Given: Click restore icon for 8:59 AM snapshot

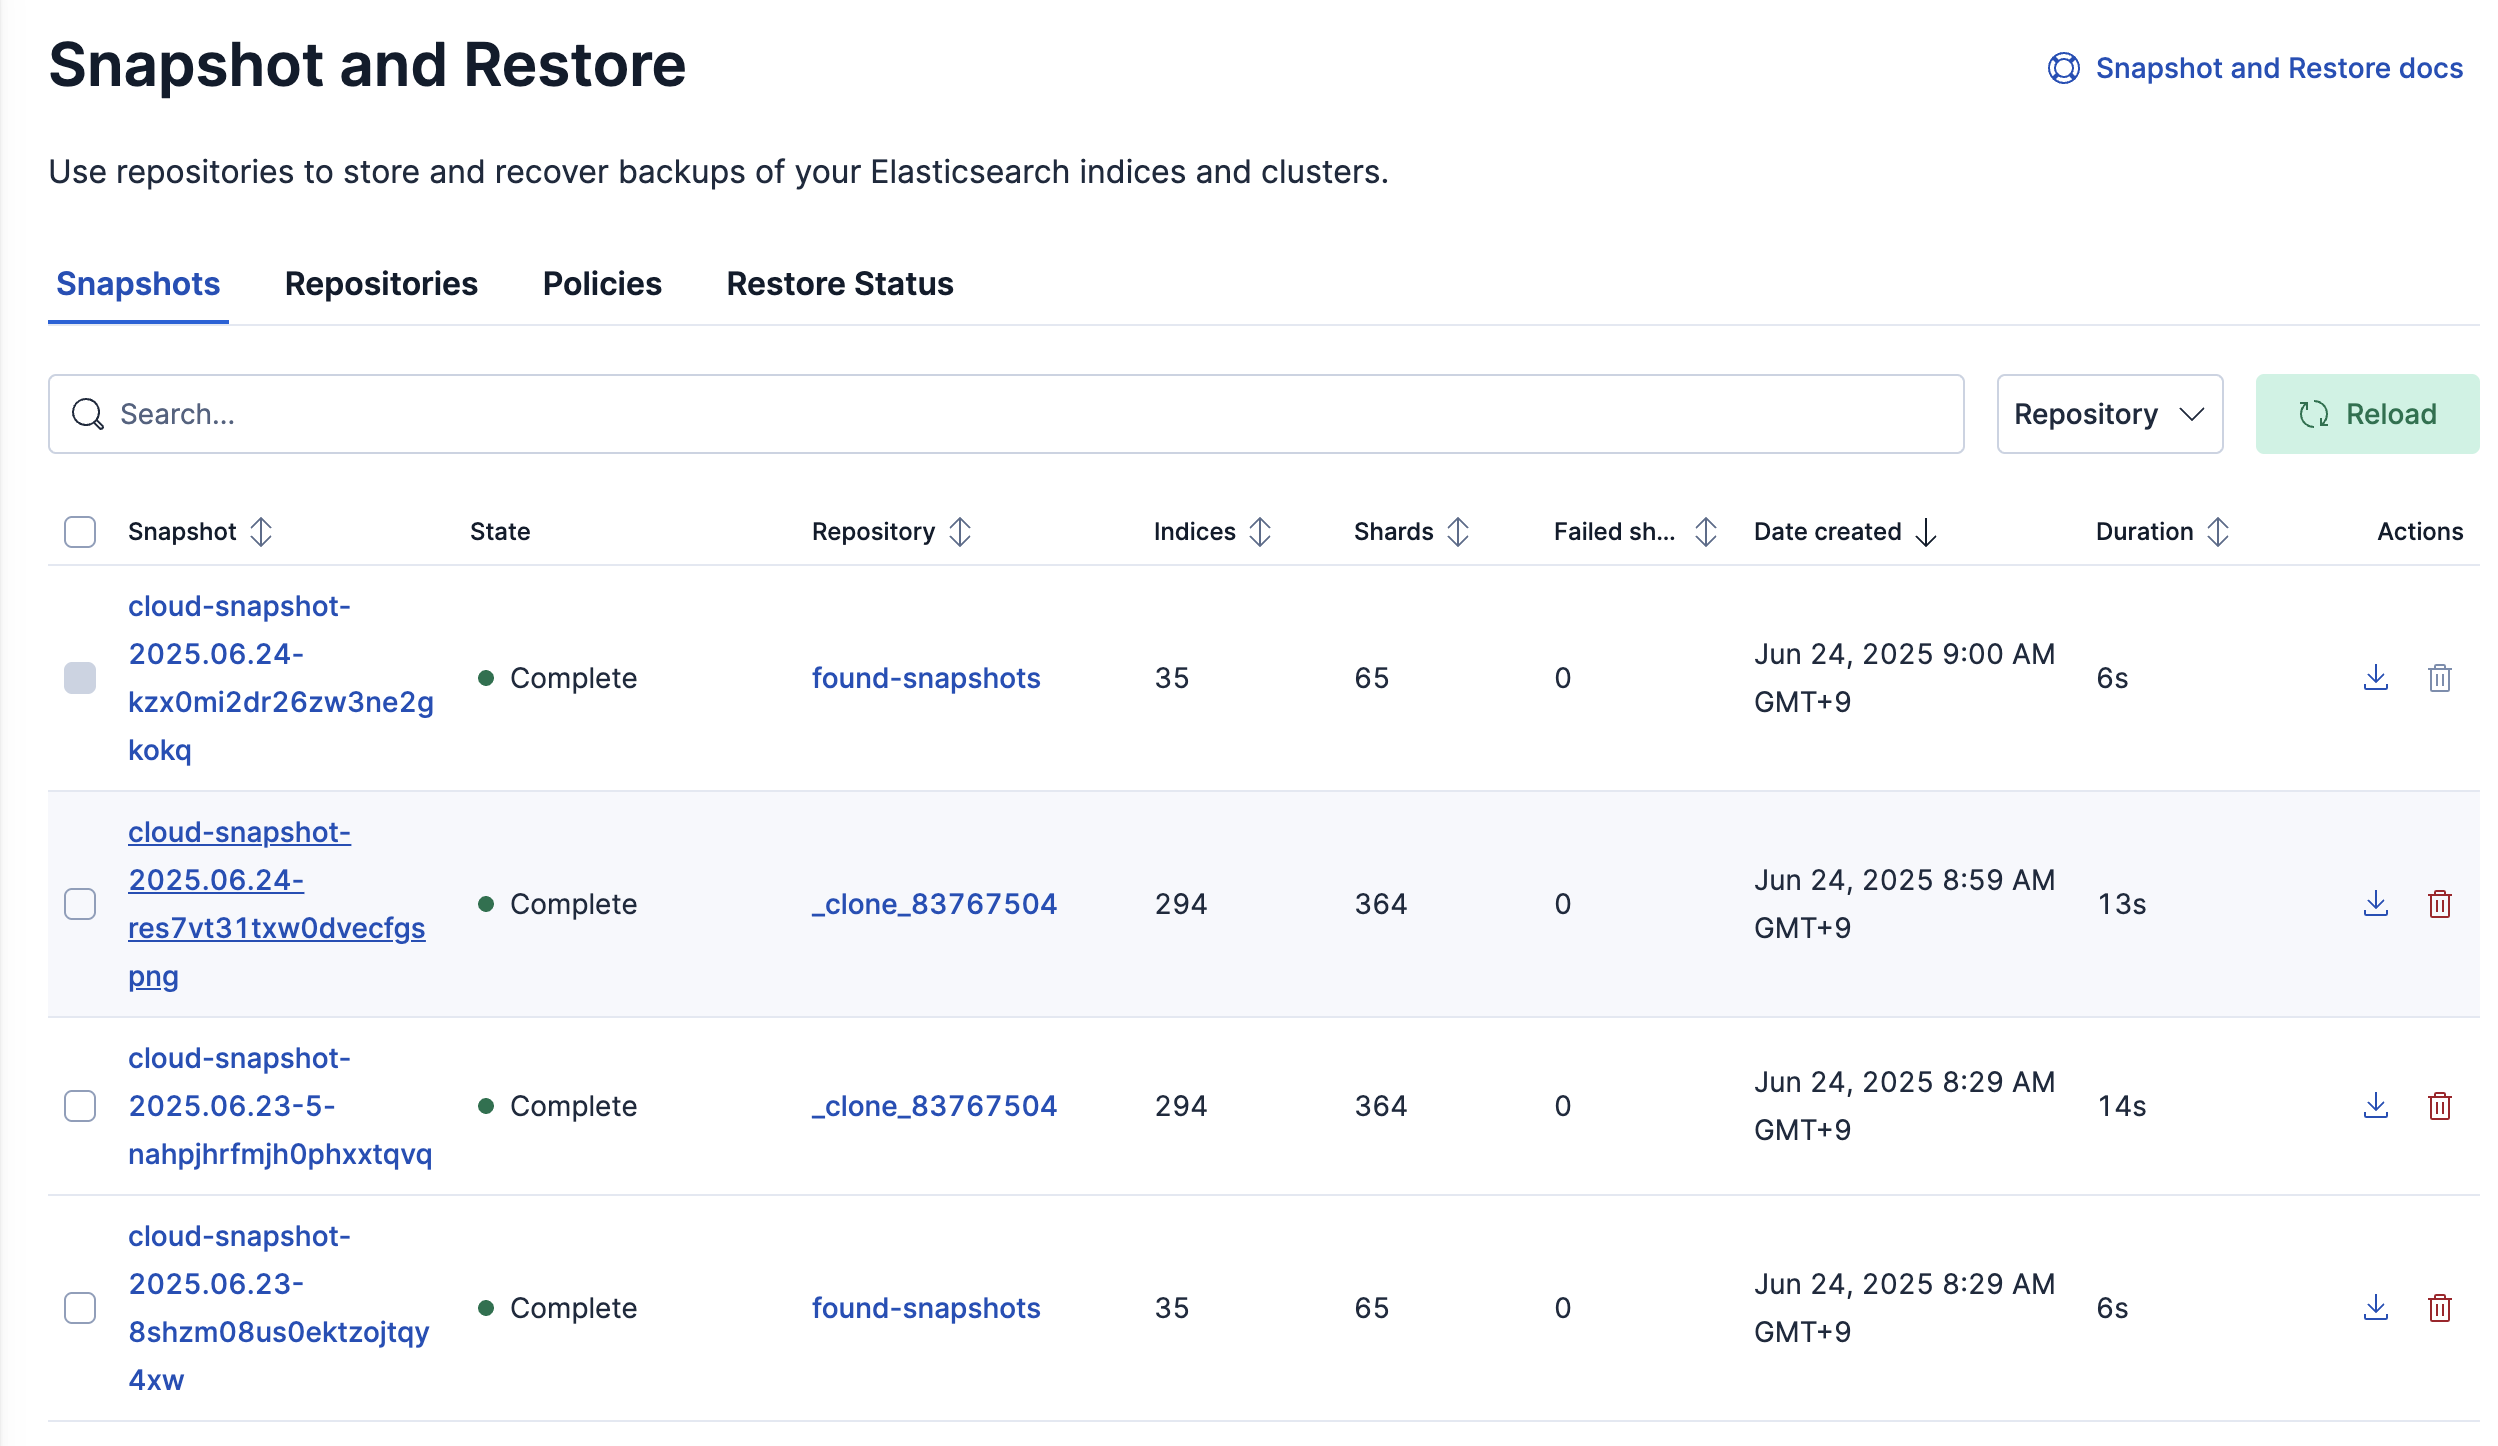Looking at the screenshot, I should 2375,904.
